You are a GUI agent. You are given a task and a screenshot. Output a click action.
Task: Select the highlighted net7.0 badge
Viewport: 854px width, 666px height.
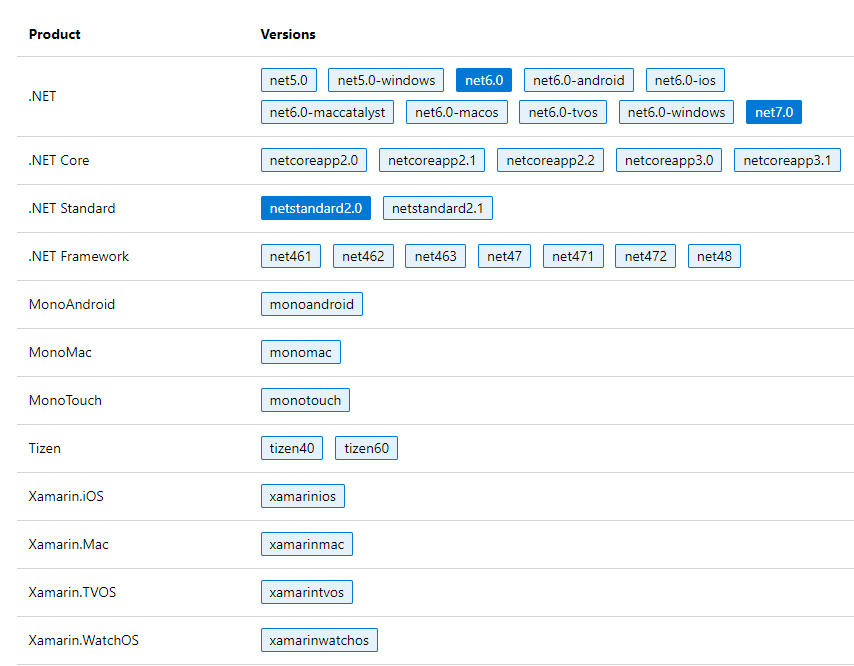[x=774, y=112]
